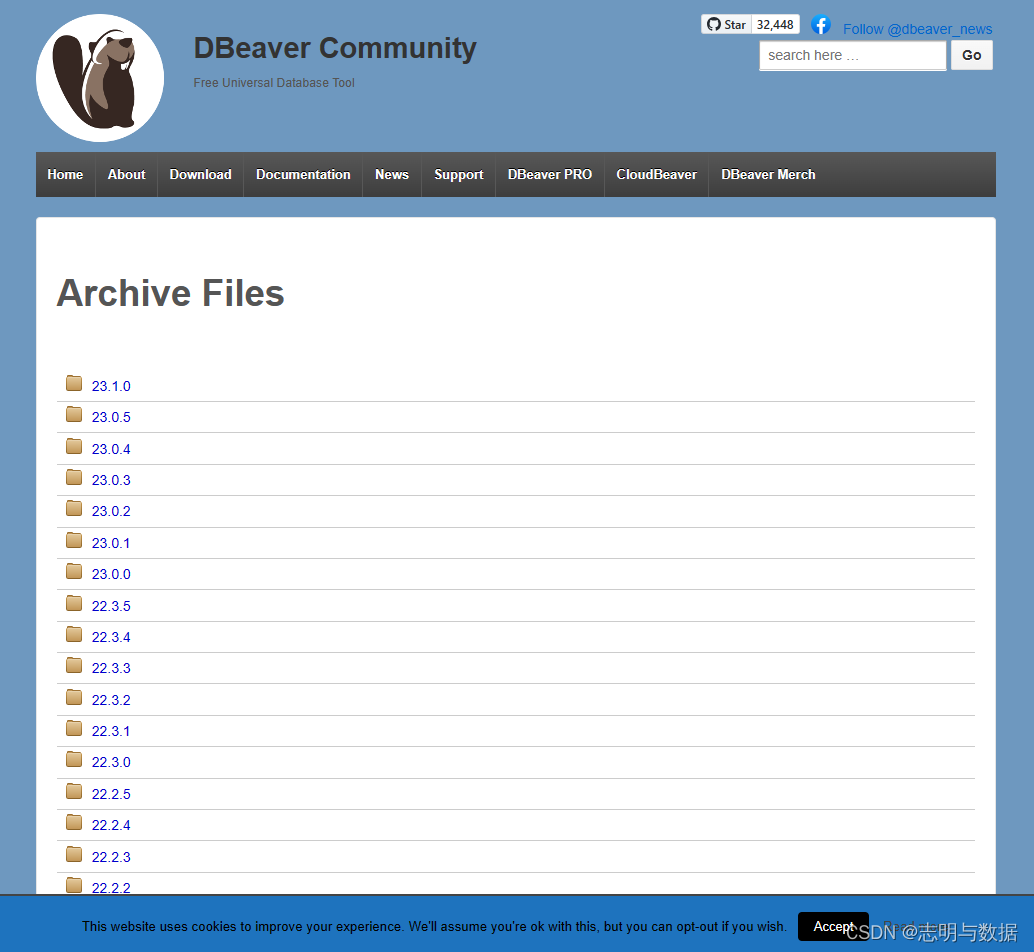Image resolution: width=1034 pixels, height=952 pixels.
Task: Click the folder icon for 22.2.3
Action: point(74,854)
